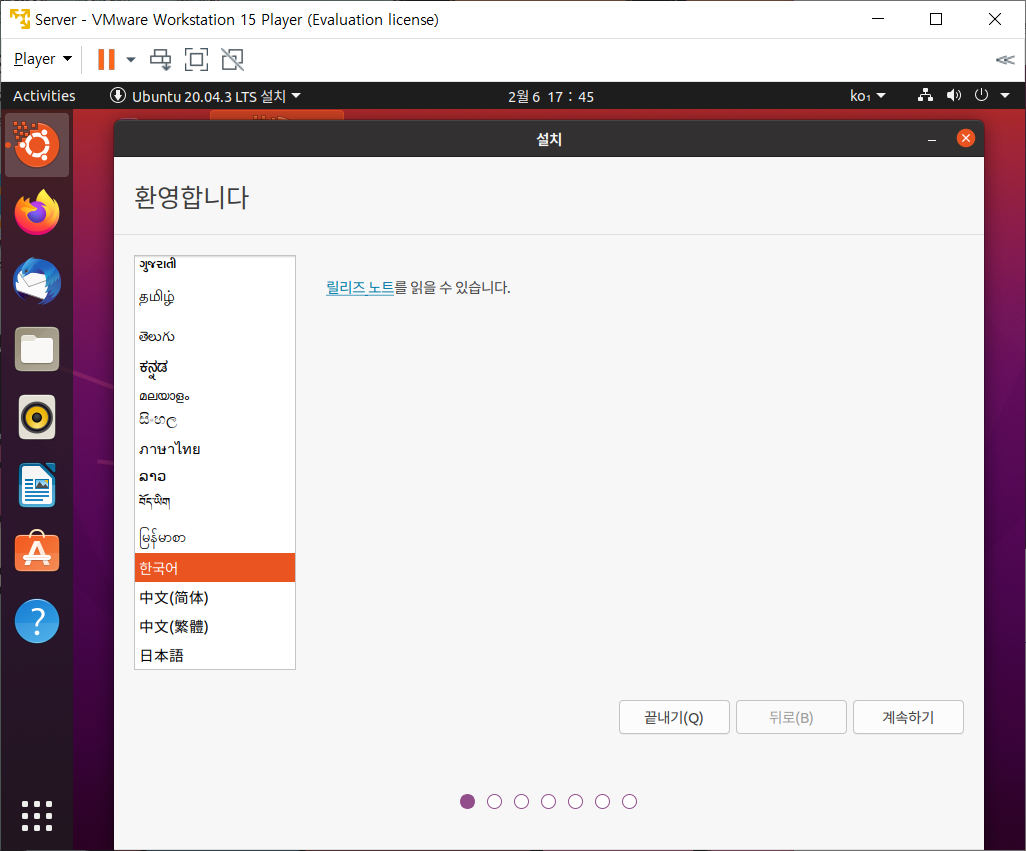
Task: Open Ubuntu 20.04.3 LTS 설치 app menu
Action: click(205, 96)
